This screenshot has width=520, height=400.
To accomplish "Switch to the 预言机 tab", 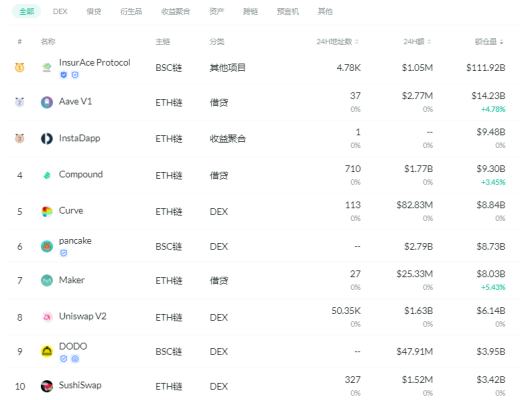I will click(288, 12).
